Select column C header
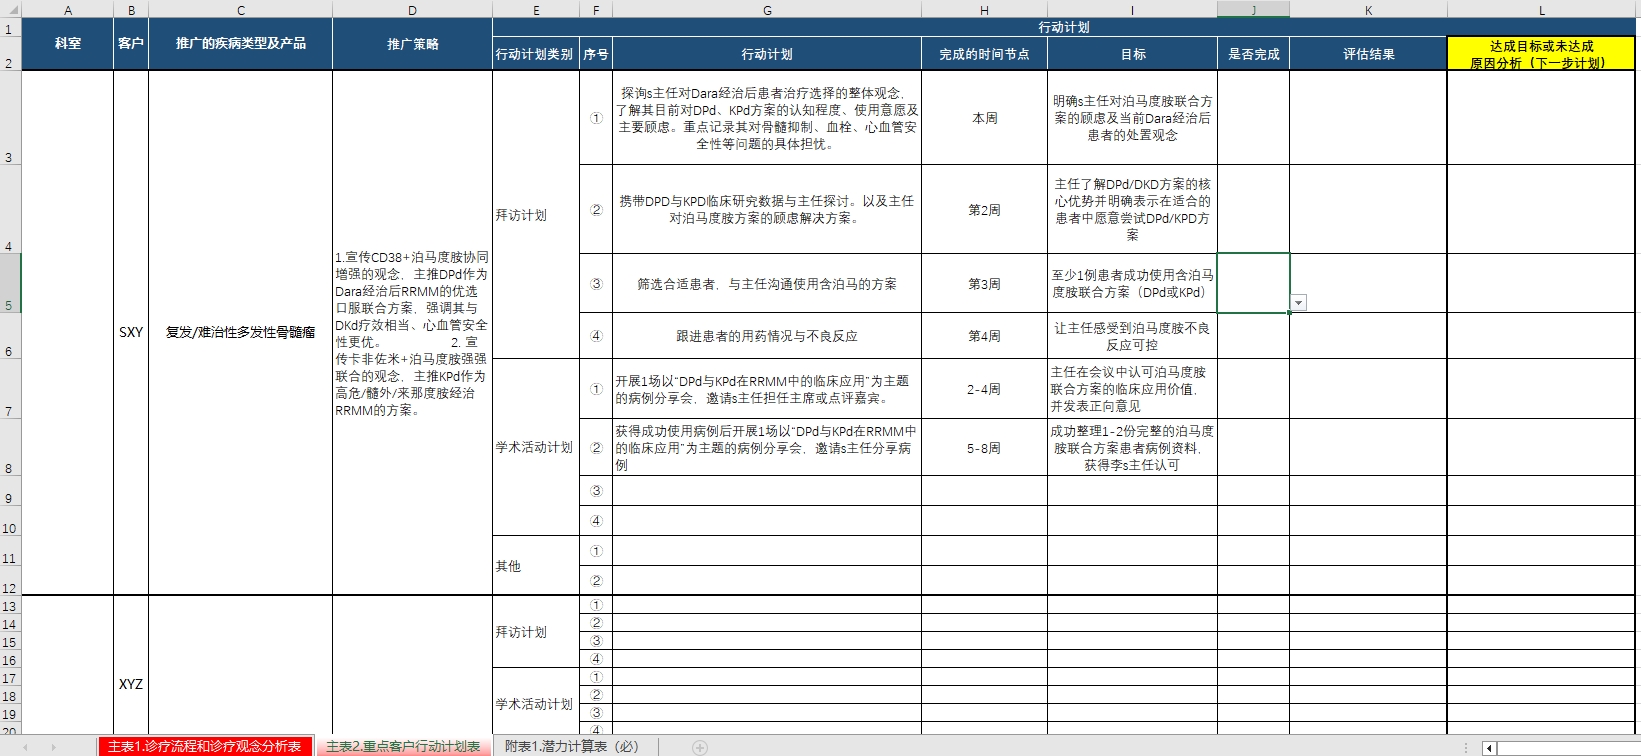The width and height of the screenshot is (1641, 756). (241, 10)
